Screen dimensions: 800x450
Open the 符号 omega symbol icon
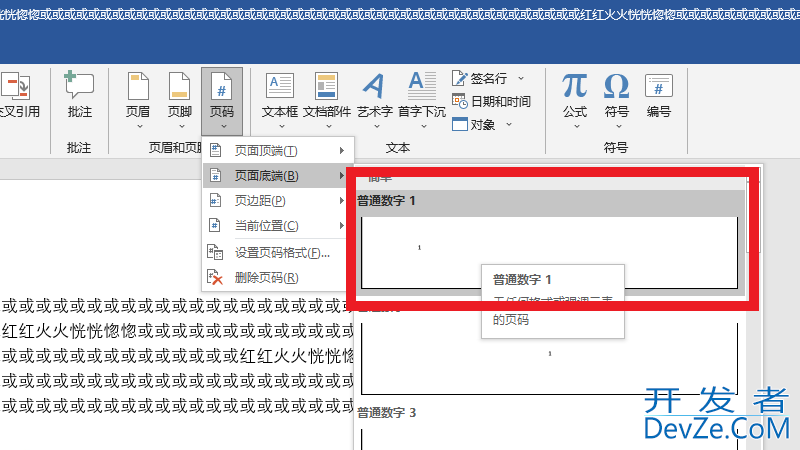click(616, 86)
